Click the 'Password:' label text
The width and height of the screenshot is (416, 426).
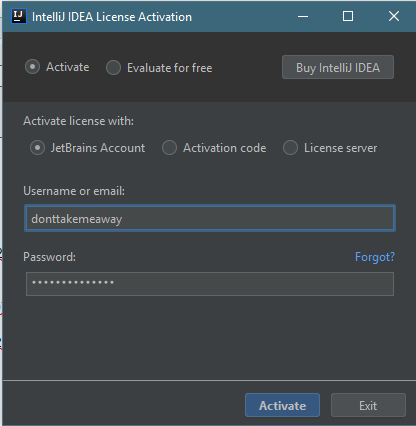[49, 257]
